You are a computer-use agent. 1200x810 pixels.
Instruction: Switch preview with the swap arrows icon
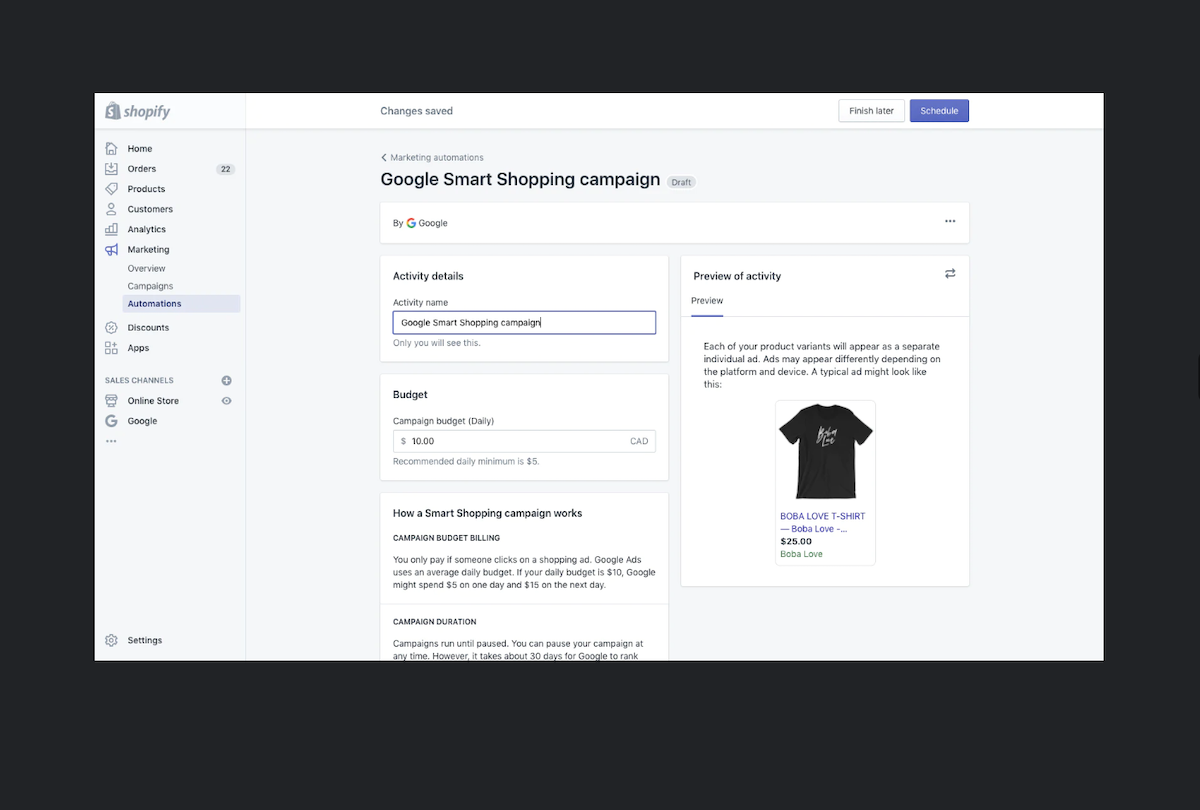[950, 274]
